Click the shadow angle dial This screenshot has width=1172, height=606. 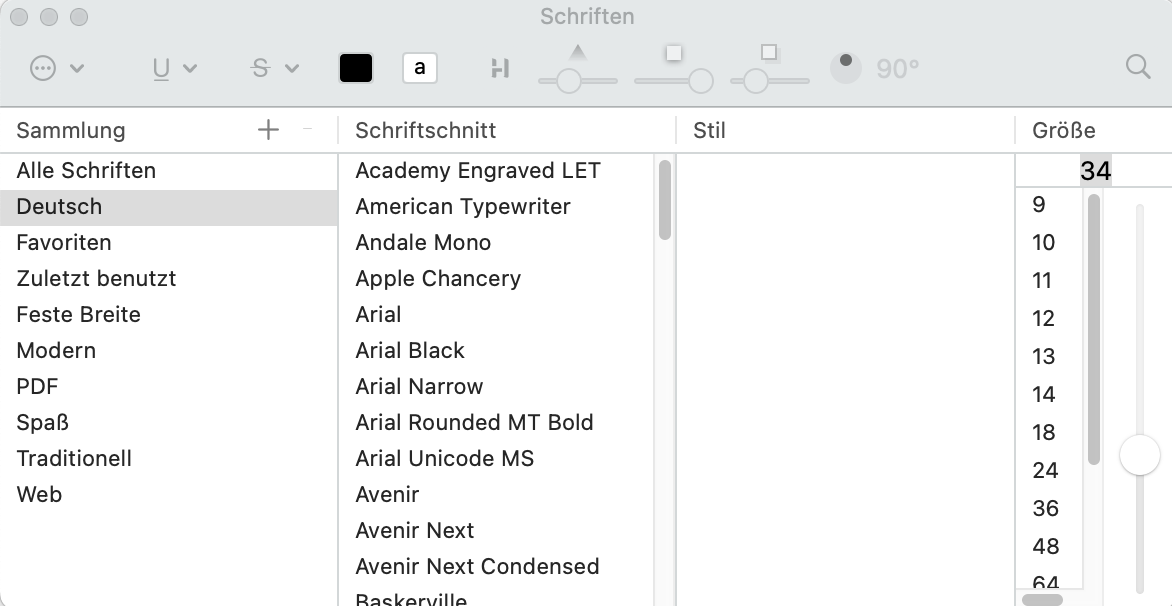click(846, 68)
